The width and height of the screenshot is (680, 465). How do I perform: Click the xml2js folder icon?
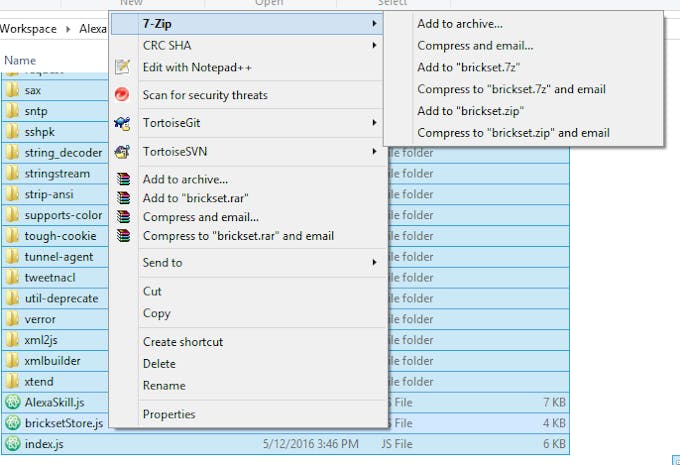[13, 340]
